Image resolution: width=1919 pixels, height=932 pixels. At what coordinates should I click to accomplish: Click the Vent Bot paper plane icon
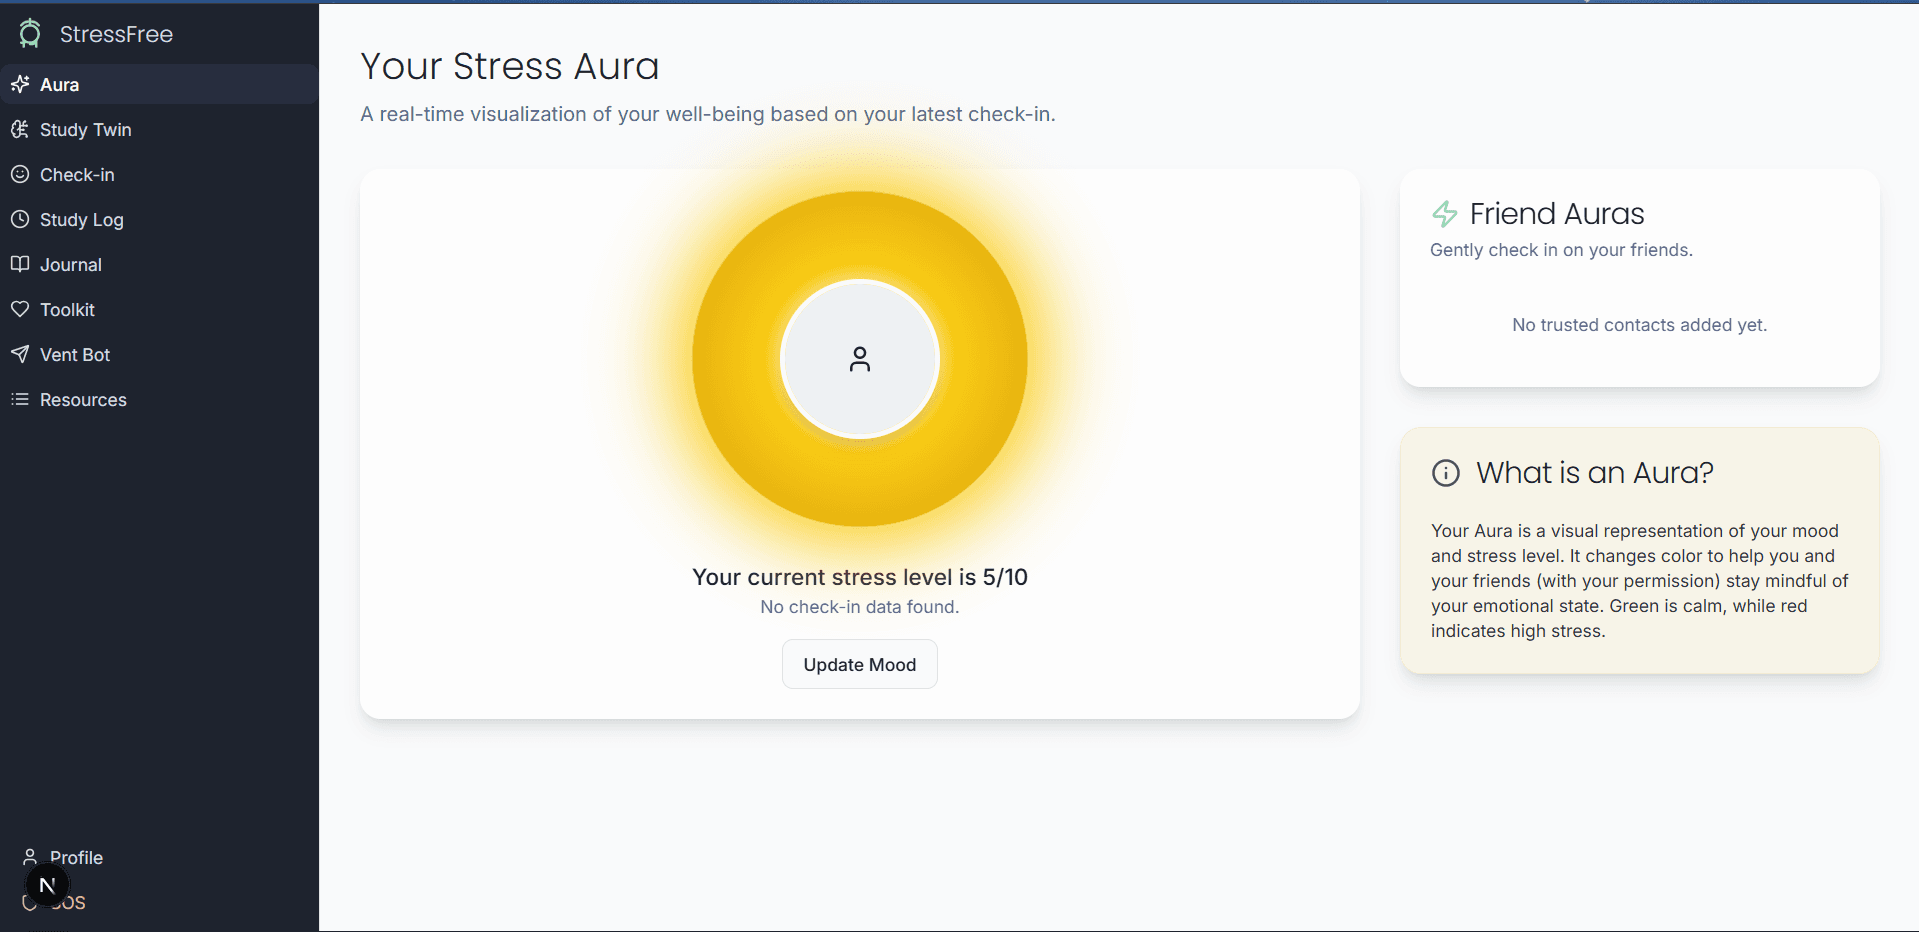click(20, 354)
